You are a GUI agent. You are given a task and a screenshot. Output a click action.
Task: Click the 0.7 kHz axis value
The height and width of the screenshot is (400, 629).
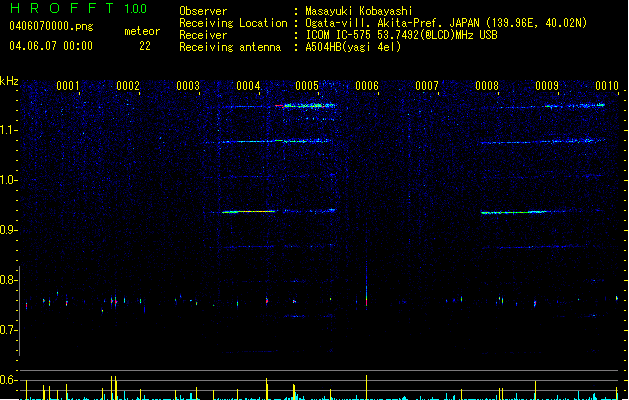tap(8, 330)
